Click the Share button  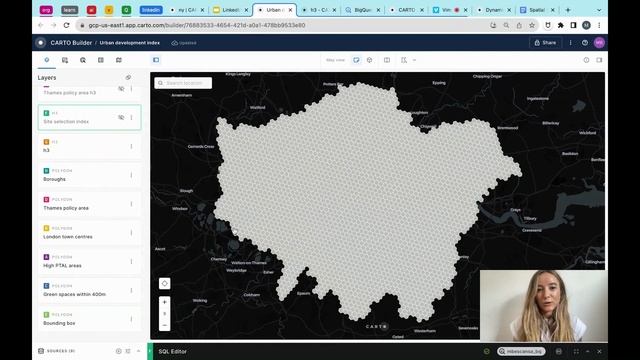[x=545, y=42]
